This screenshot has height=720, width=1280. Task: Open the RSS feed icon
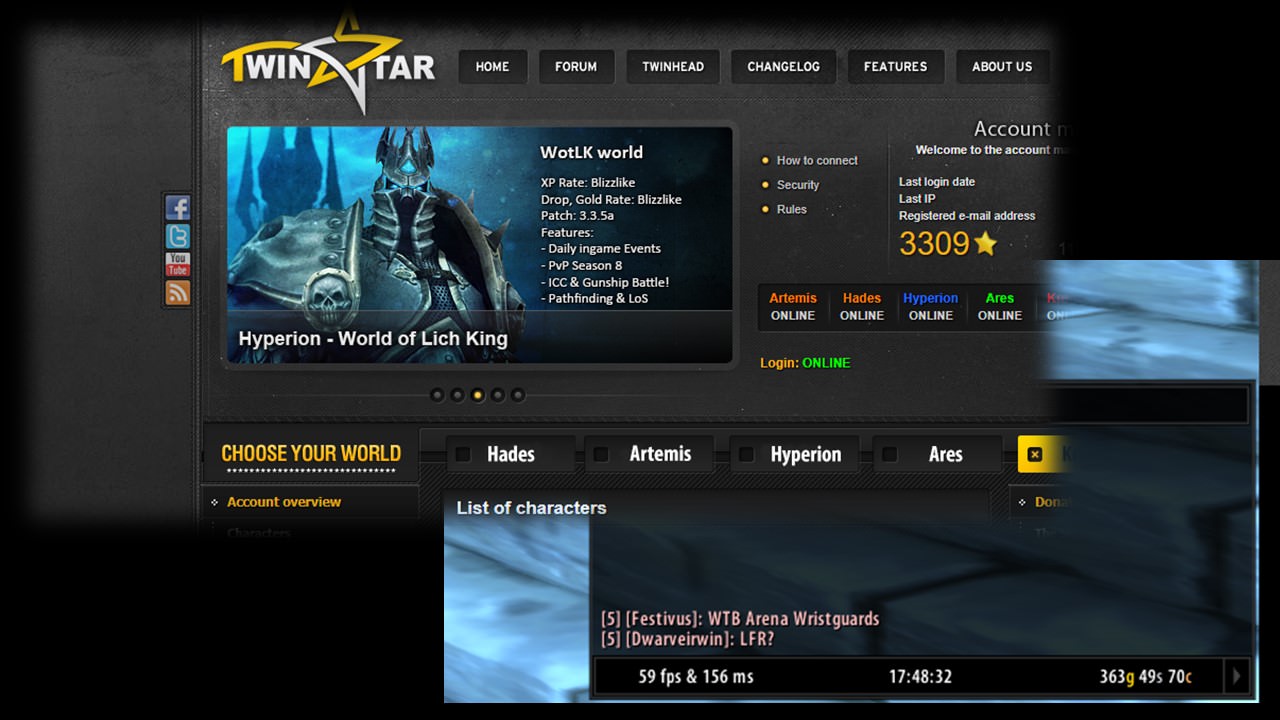pyautogui.click(x=177, y=293)
